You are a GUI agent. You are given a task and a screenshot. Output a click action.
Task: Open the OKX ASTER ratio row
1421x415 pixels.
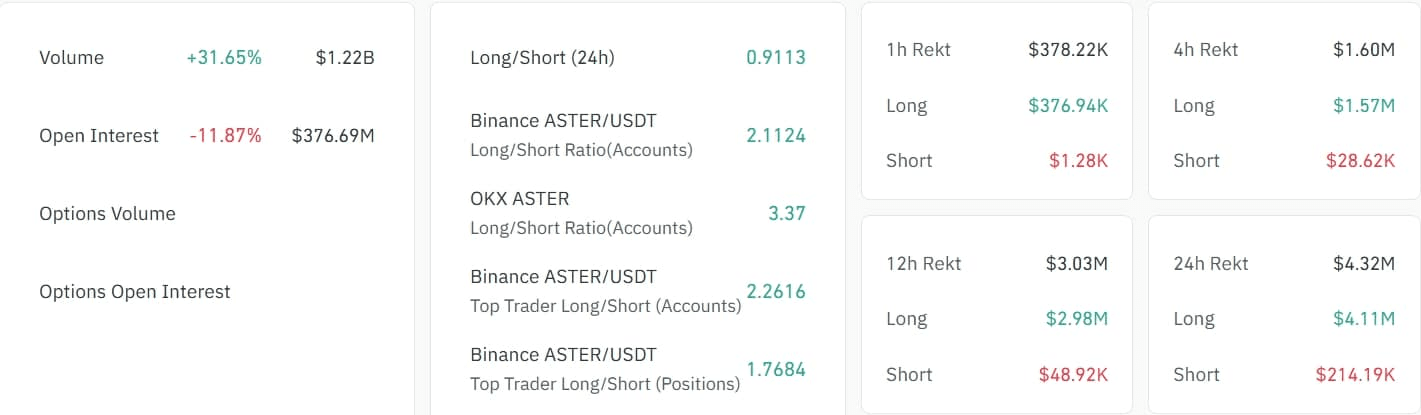click(x=519, y=199)
